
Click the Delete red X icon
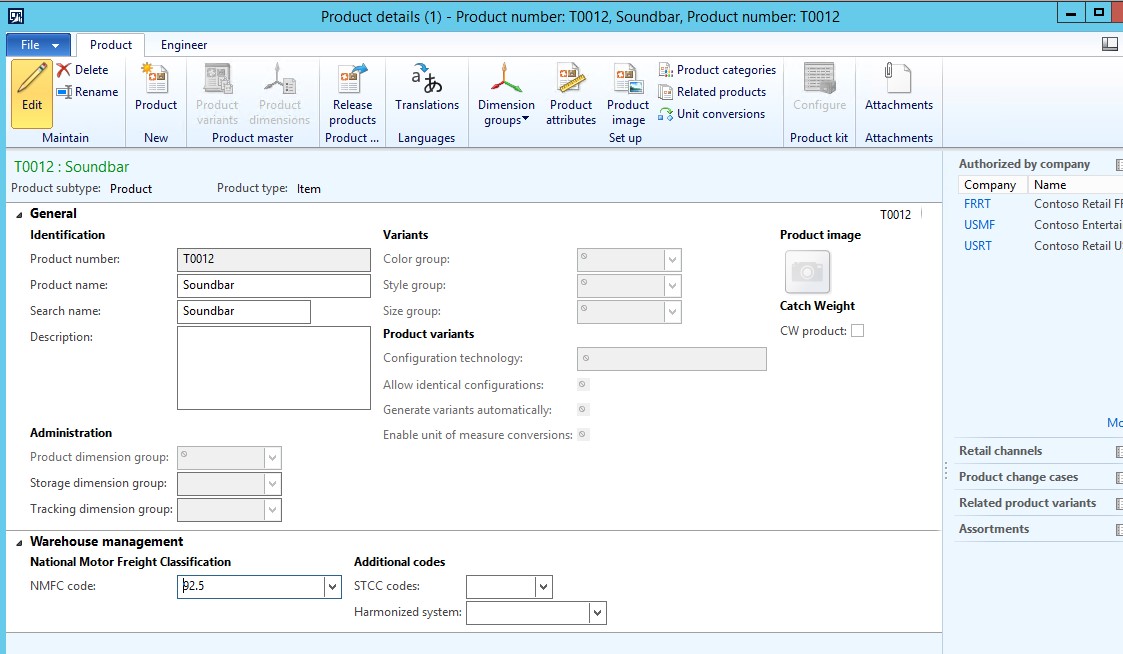tap(65, 70)
